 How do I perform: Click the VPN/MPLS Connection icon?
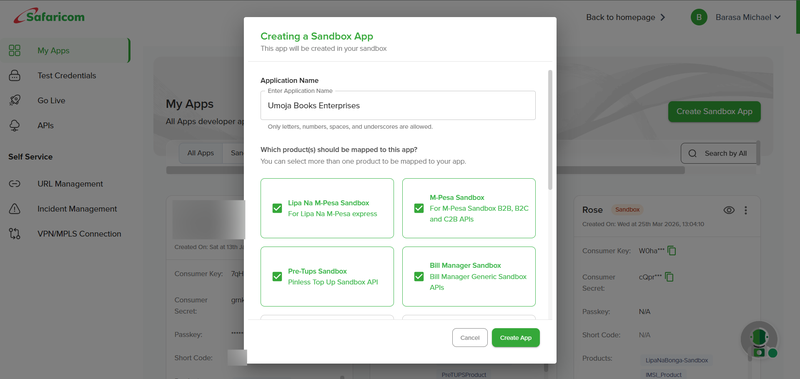point(15,234)
